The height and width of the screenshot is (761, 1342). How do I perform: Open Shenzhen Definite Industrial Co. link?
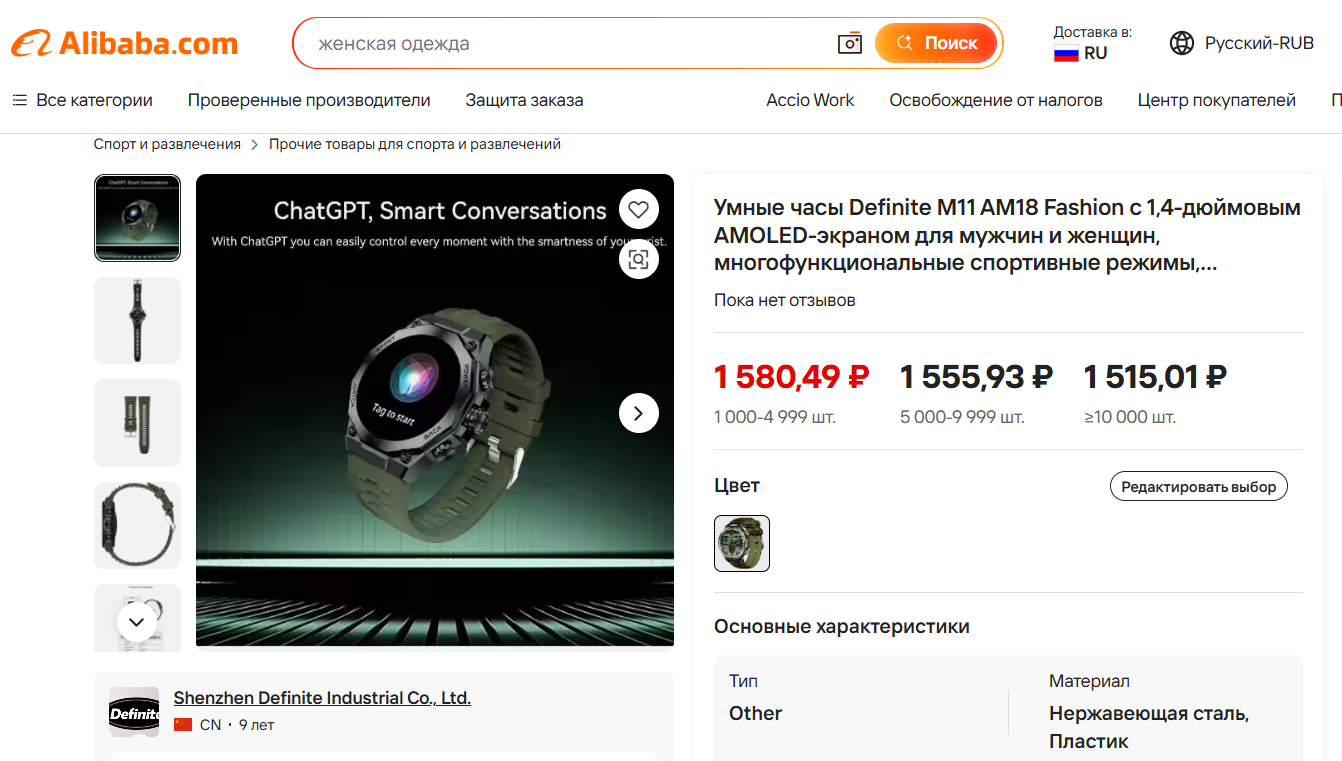322,698
